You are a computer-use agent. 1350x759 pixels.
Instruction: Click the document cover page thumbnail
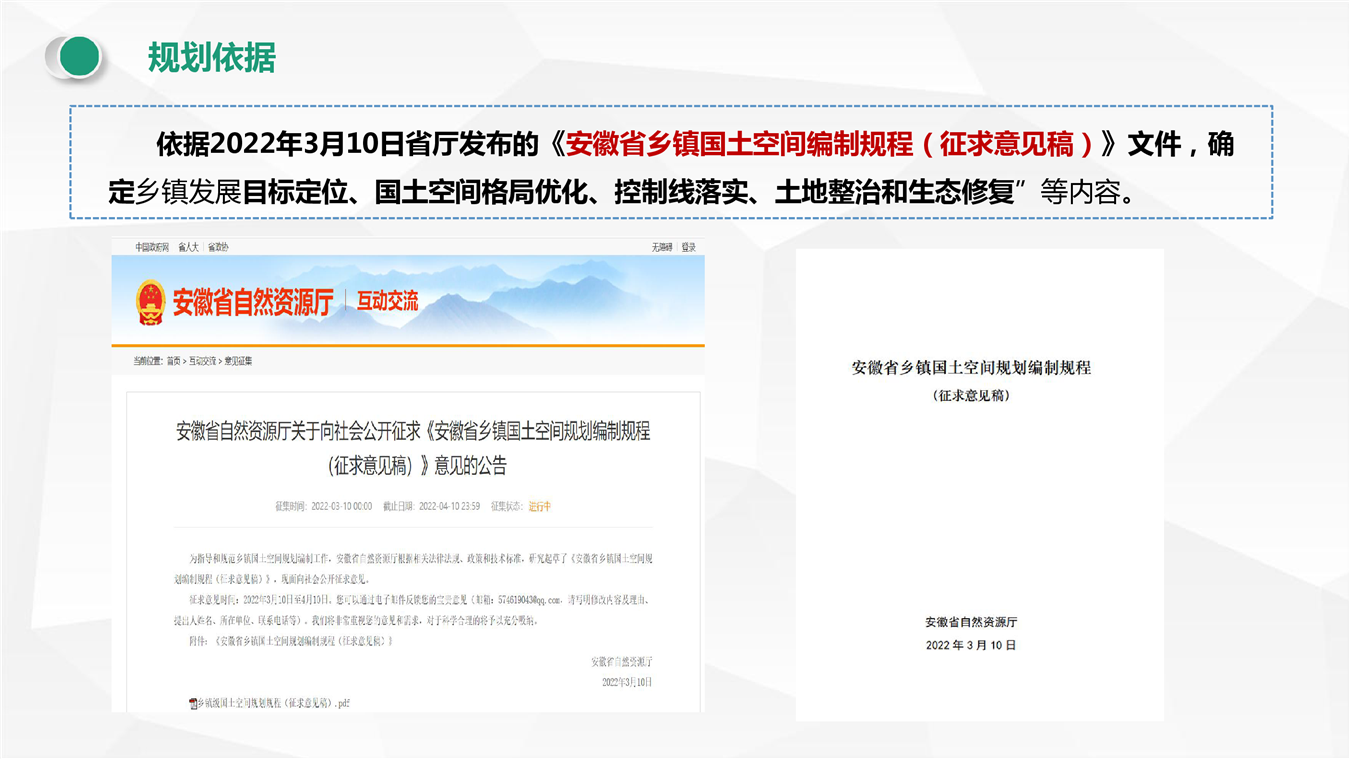(x=979, y=484)
